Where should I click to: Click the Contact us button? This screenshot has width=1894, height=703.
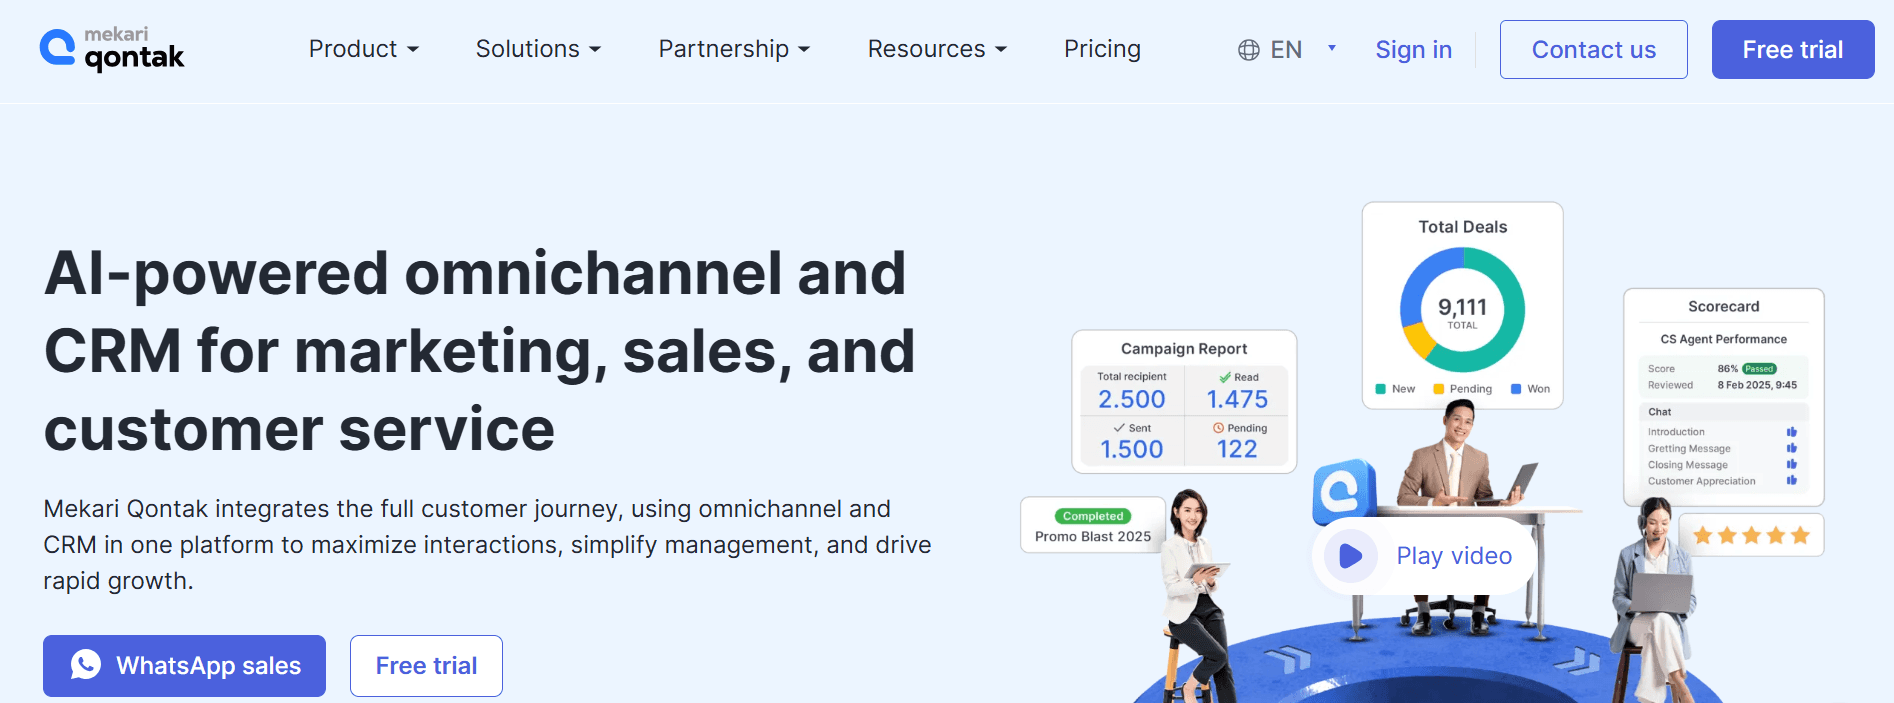pyautogui.click(x=1593, y=50)
